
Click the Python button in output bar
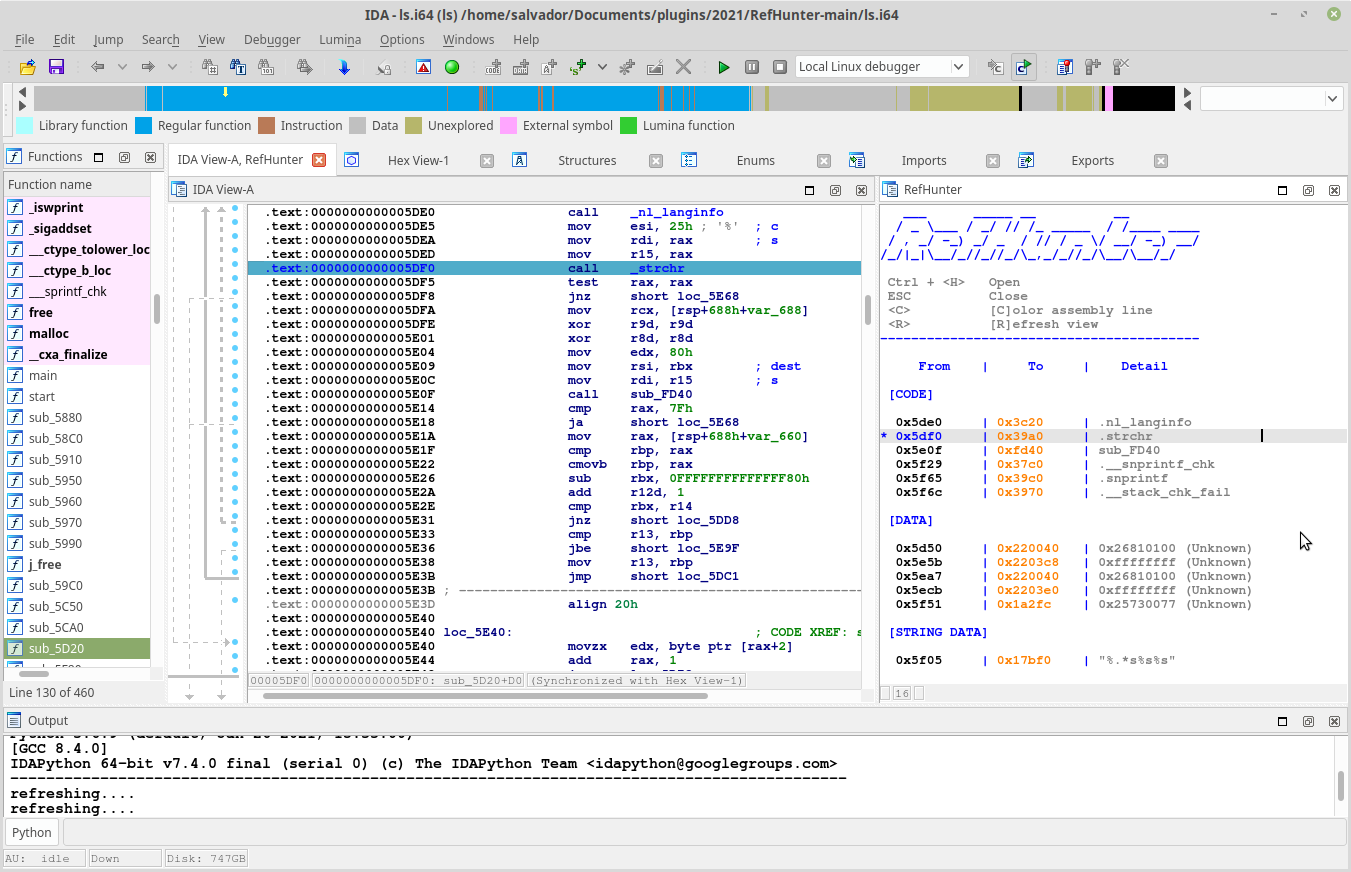pos(32,832)
